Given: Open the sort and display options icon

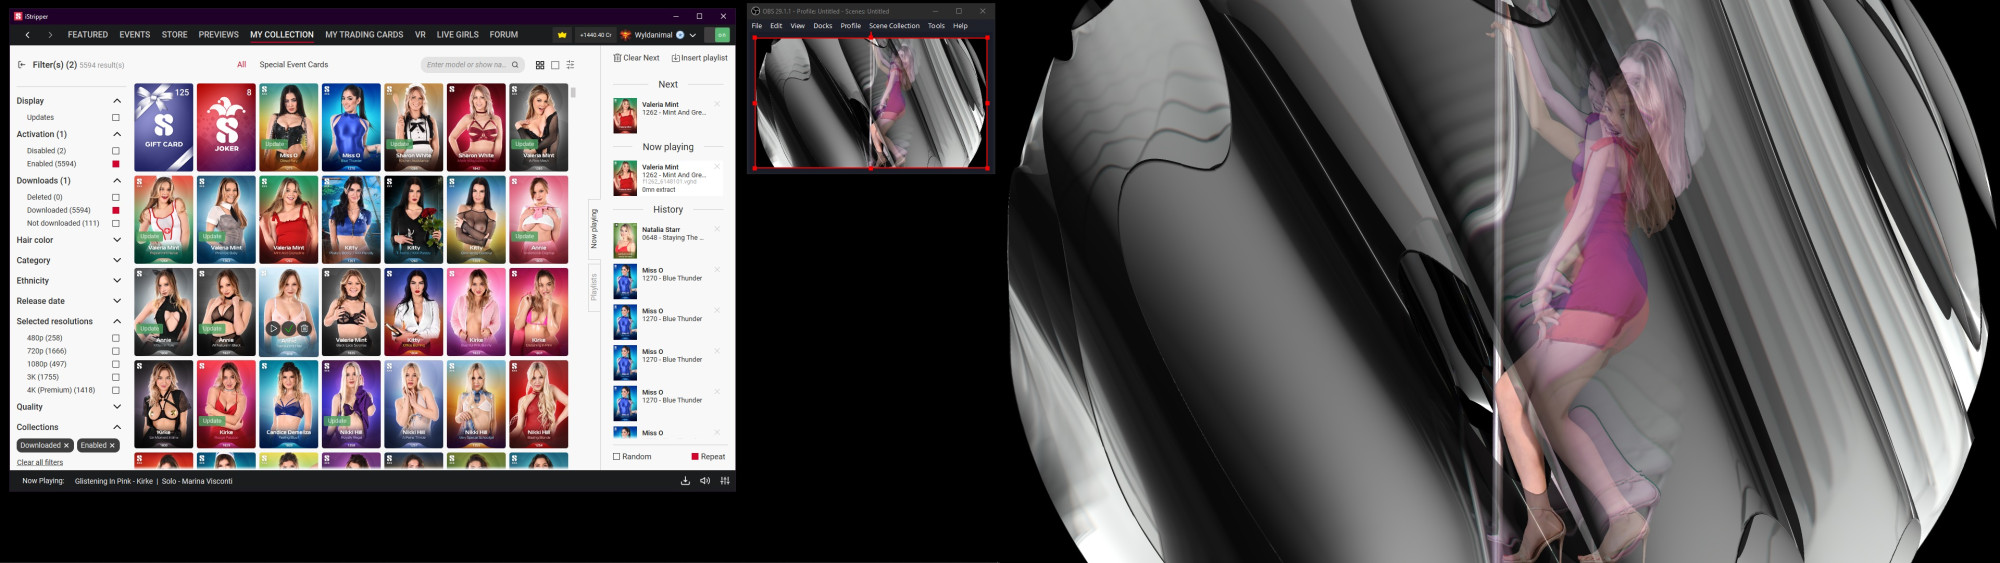Looking at the screenshot, I should pyautogui.click(x=570, y=65).
